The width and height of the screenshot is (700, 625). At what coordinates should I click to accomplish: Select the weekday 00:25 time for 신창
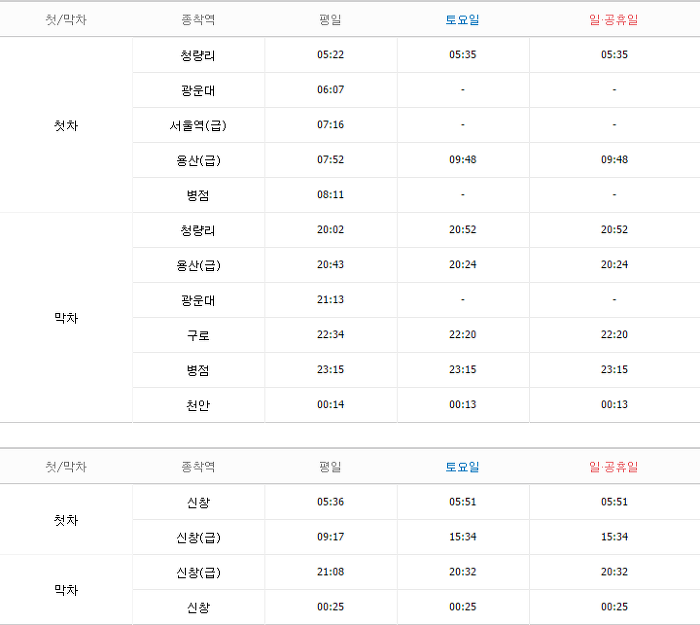330,607
